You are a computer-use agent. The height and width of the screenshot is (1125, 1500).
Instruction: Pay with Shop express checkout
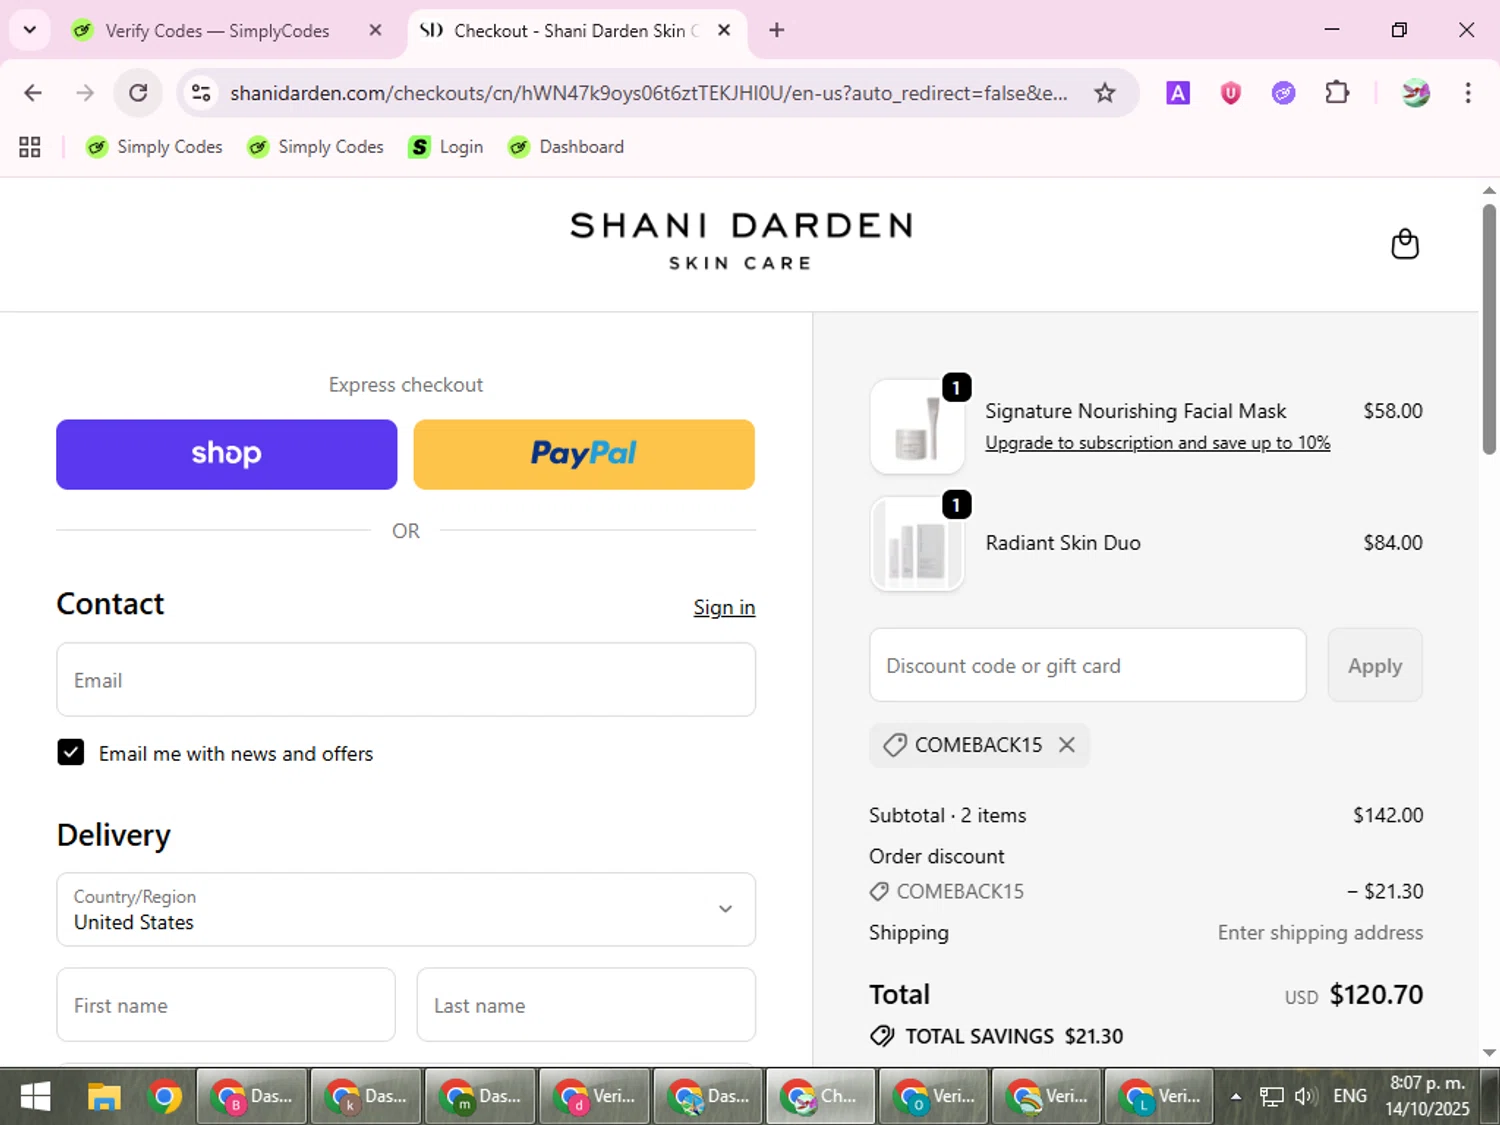pos(227,454)
